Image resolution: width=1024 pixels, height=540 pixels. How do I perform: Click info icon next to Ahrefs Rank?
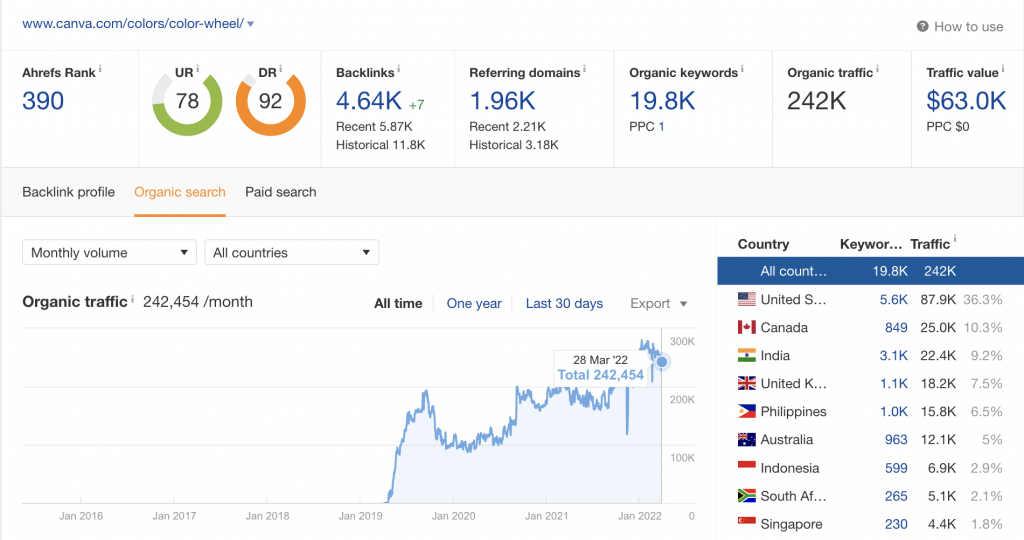100,69
